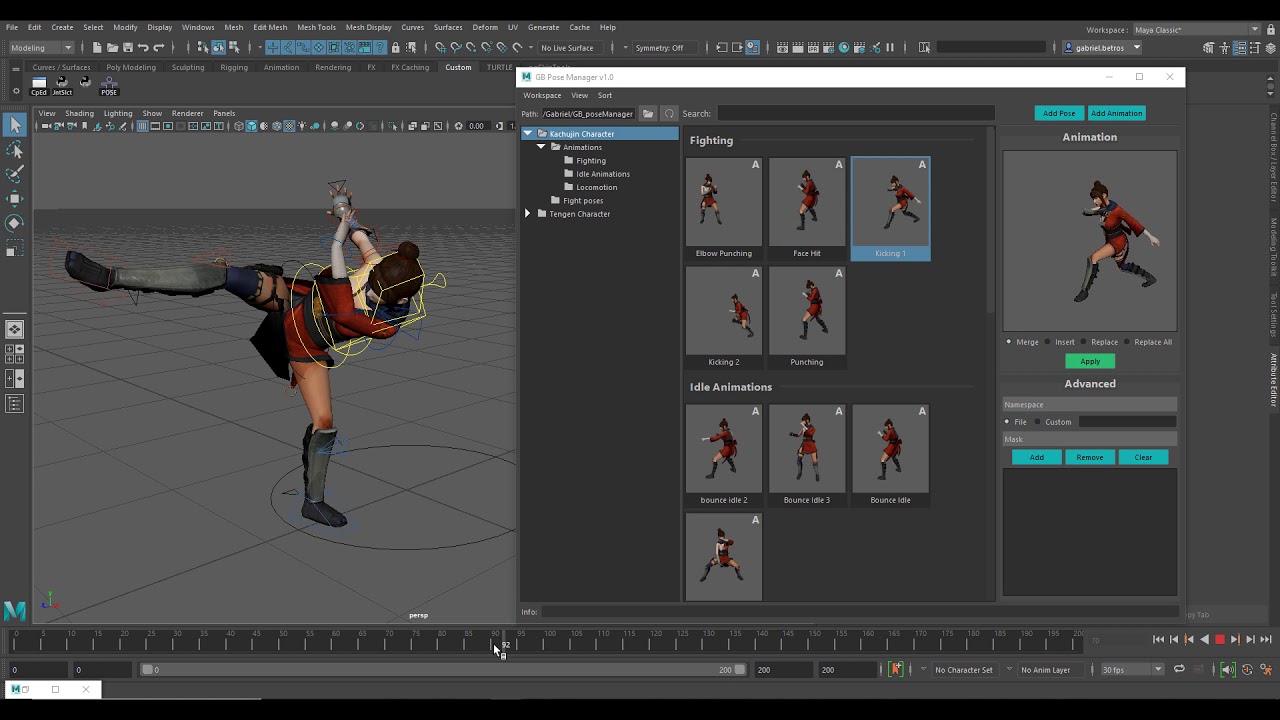The image size is (1280, 720).
Task: Toggle timeline audio speaker icon
Action: tap(1228, 669)
